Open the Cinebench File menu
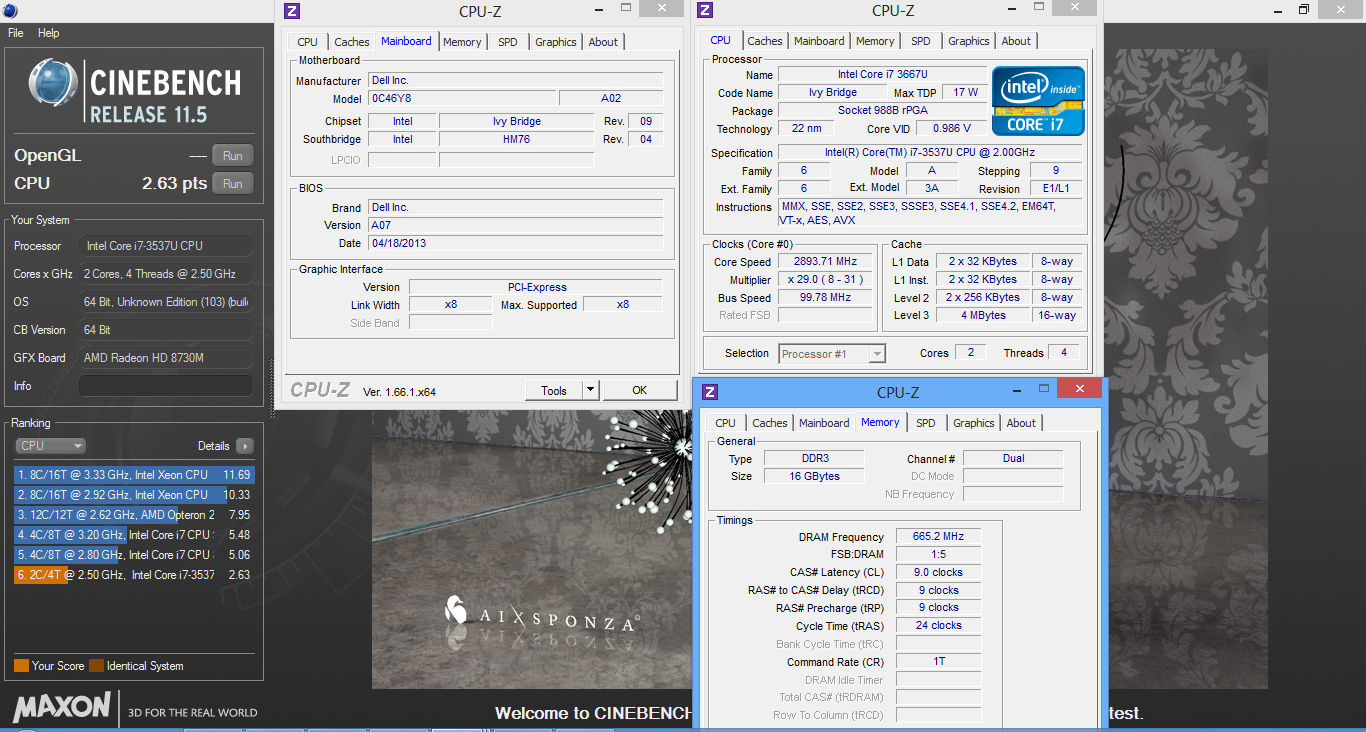The width and height of the screenshot is (1366, 732). pos(15,33)
